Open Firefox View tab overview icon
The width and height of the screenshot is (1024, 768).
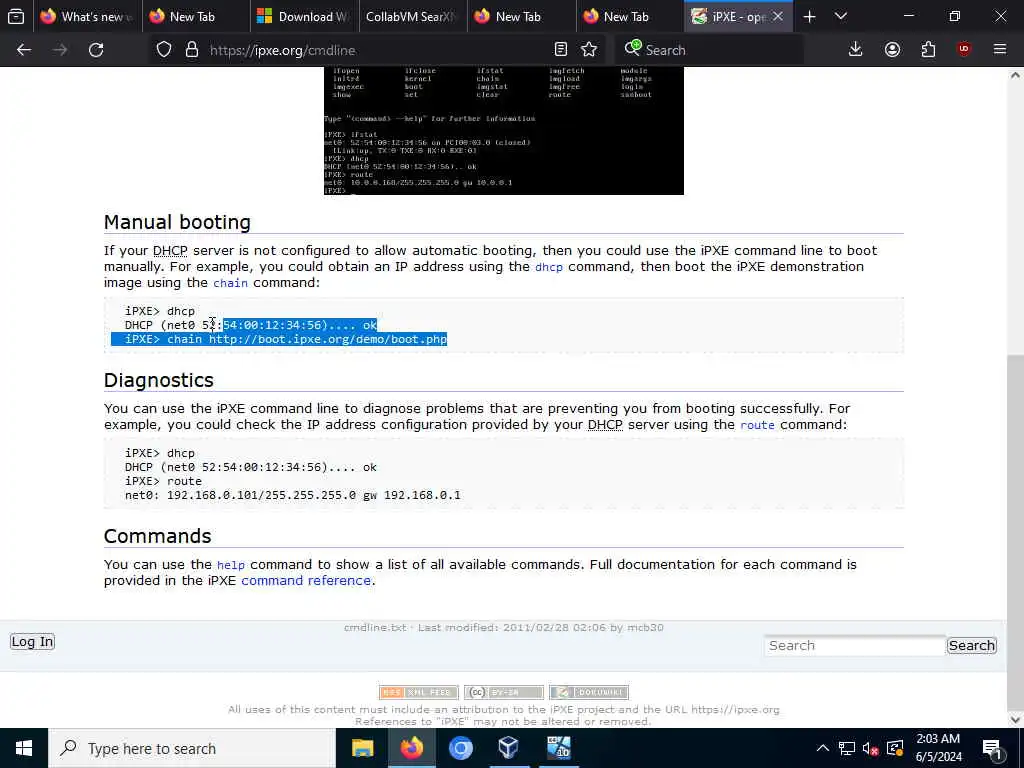(16, 16)
